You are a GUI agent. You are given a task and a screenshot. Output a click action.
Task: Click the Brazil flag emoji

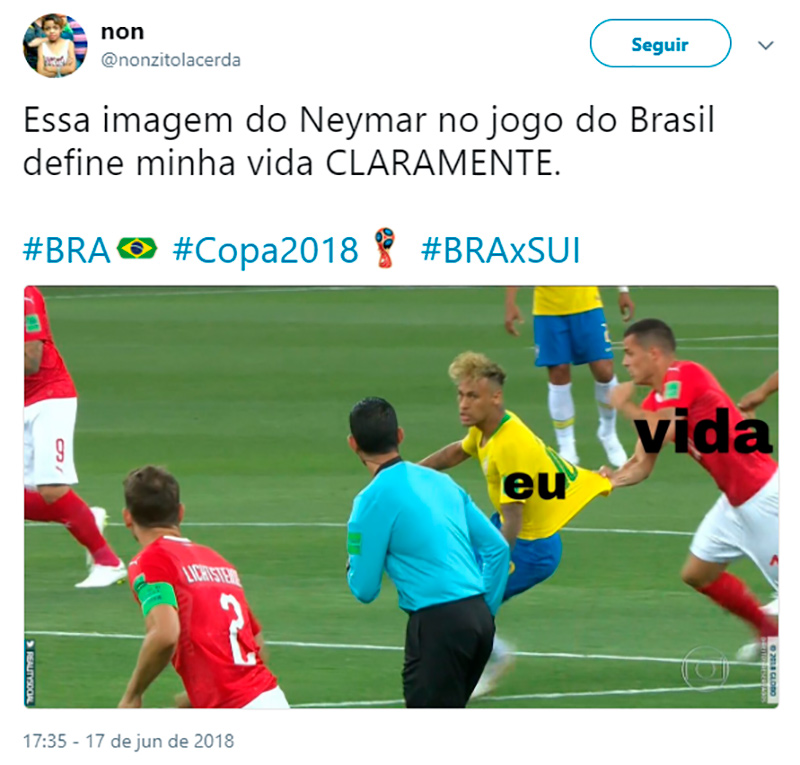137,249
